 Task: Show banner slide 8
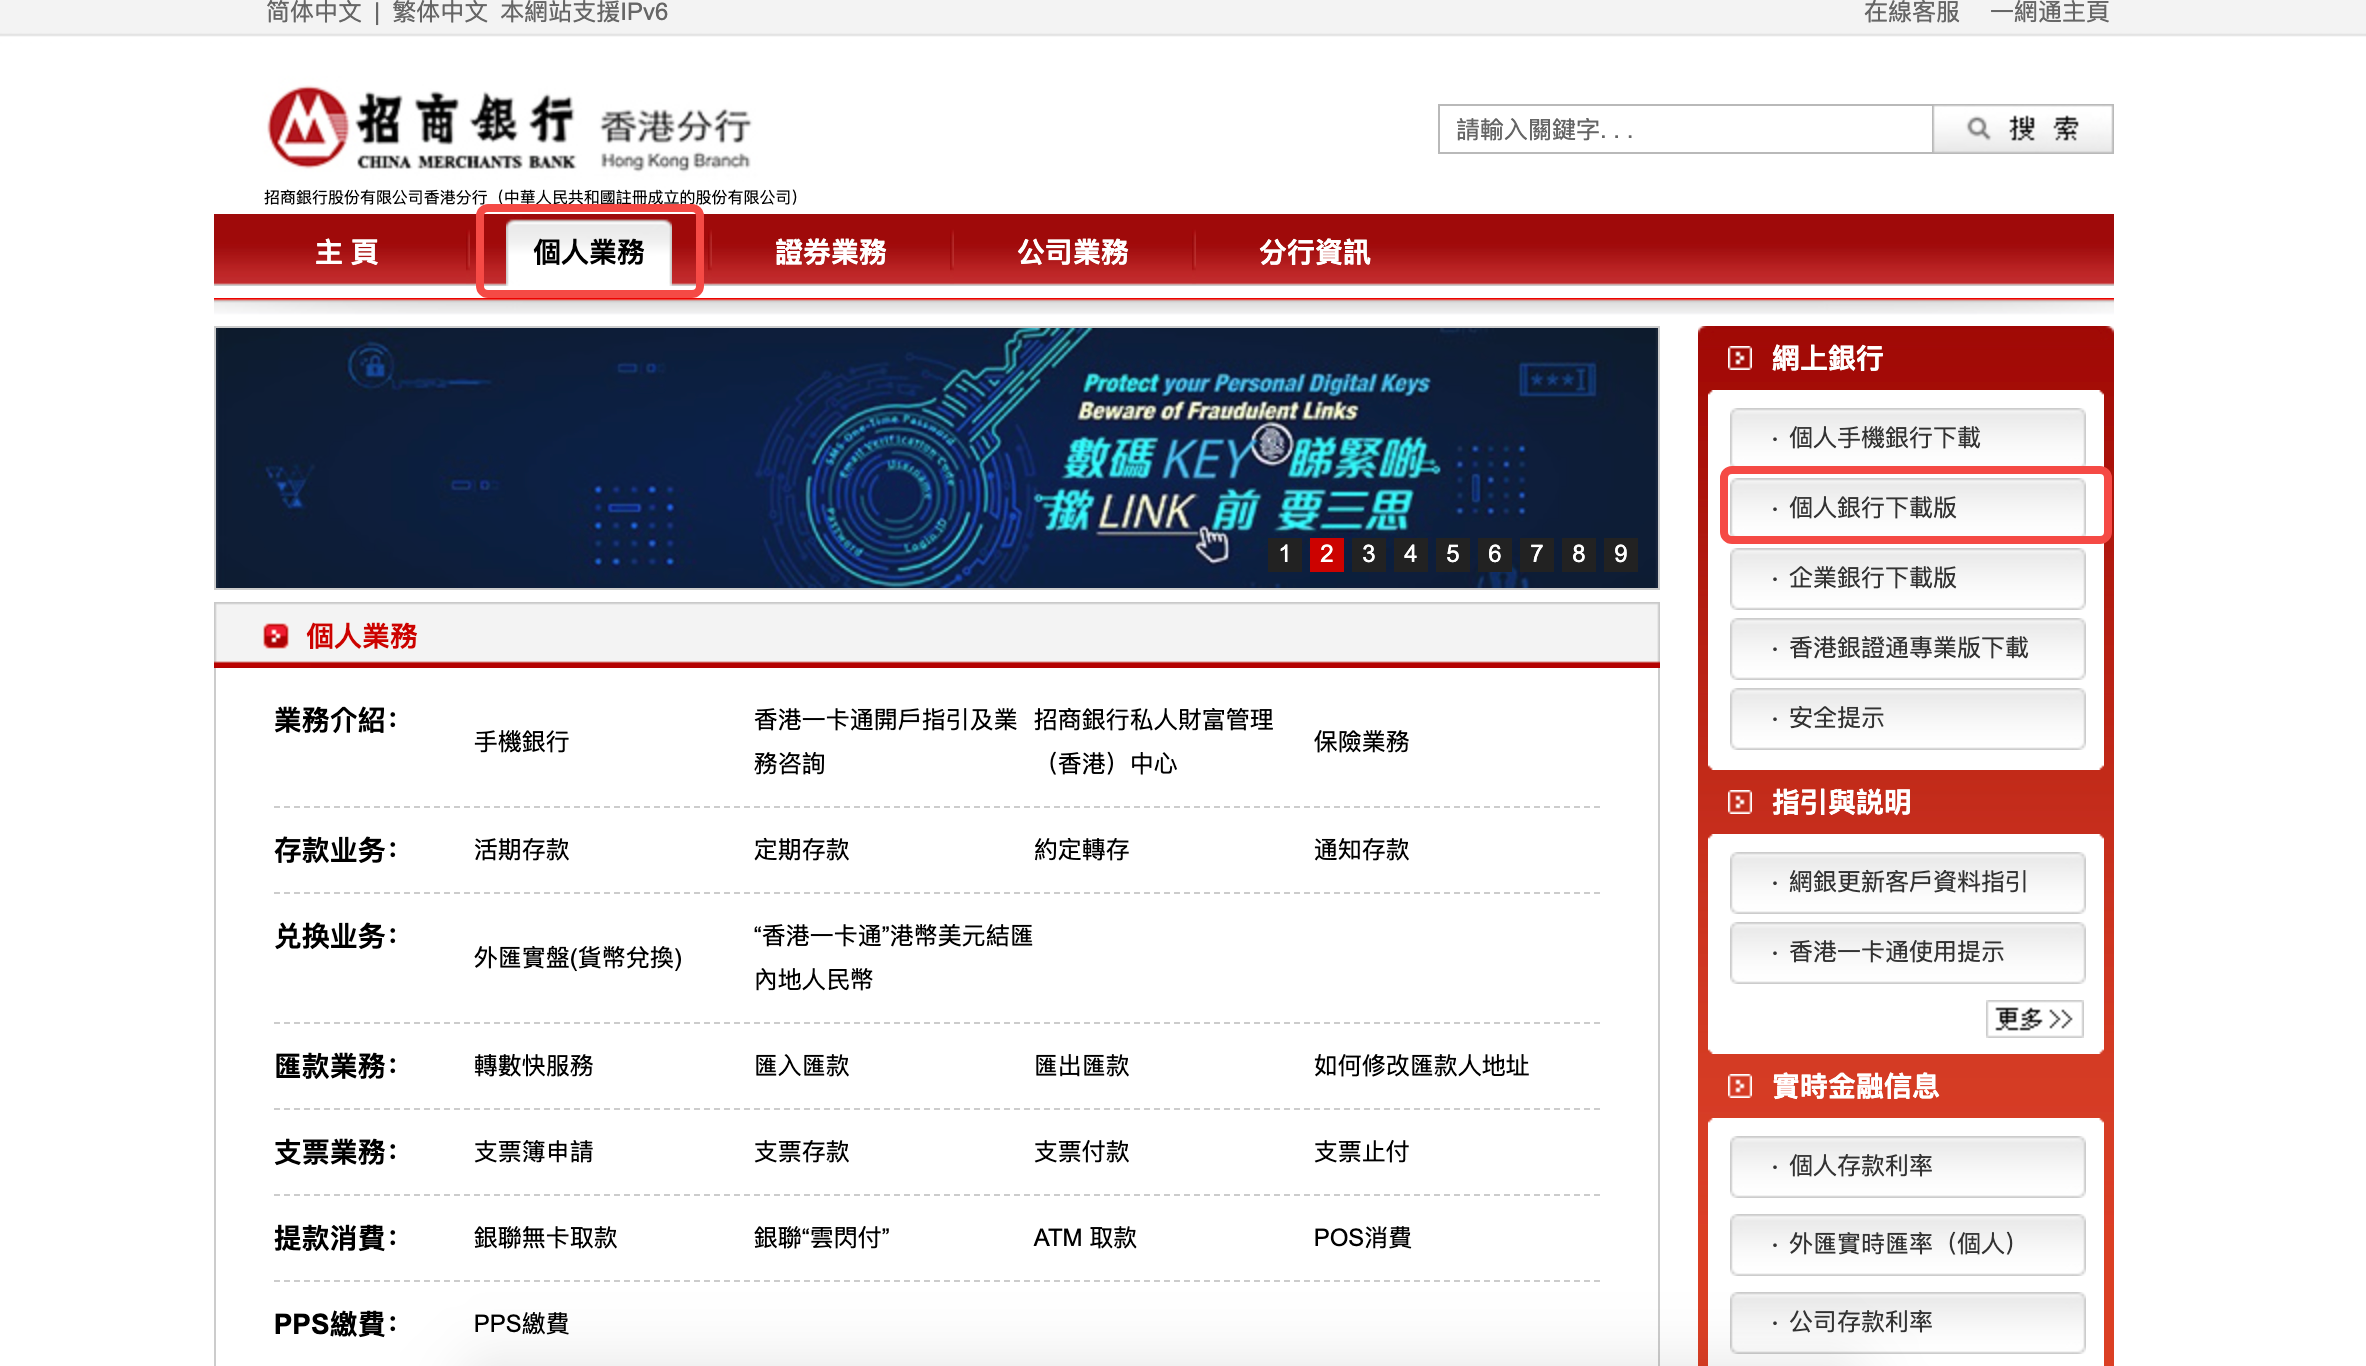coord(1579,554)
